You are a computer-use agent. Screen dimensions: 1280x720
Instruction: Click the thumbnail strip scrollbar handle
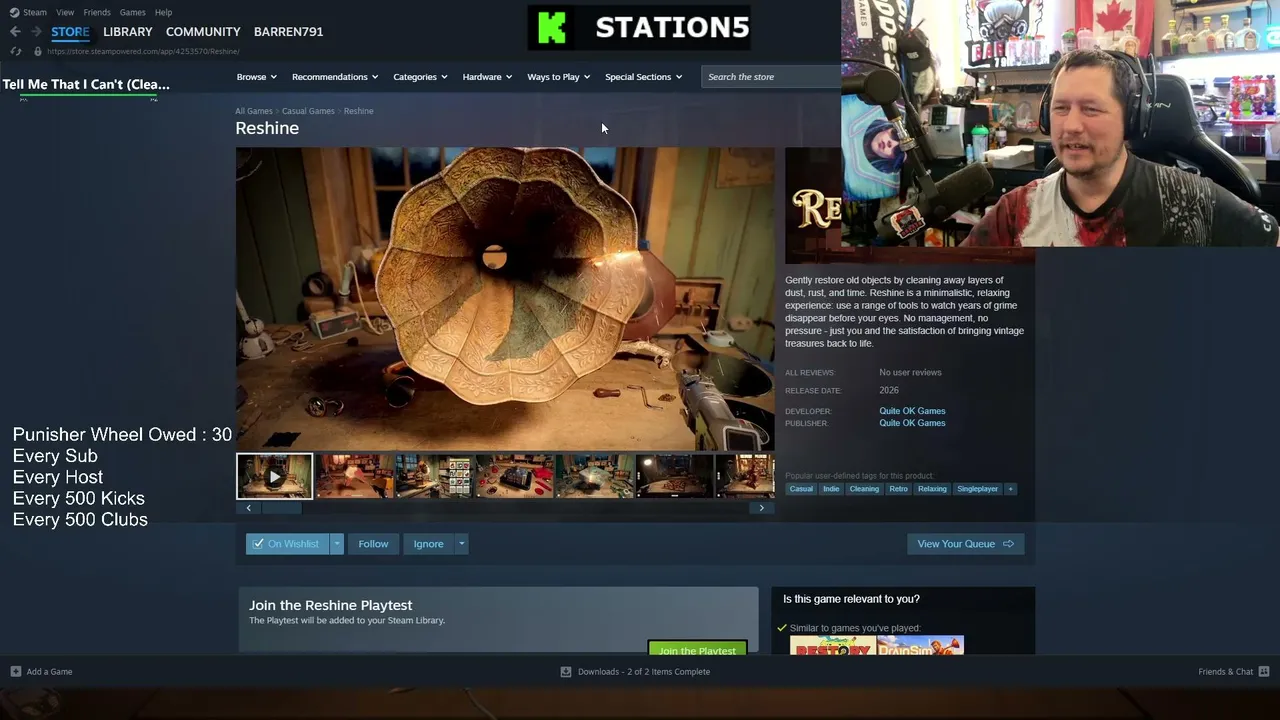(x=281, y=508)
